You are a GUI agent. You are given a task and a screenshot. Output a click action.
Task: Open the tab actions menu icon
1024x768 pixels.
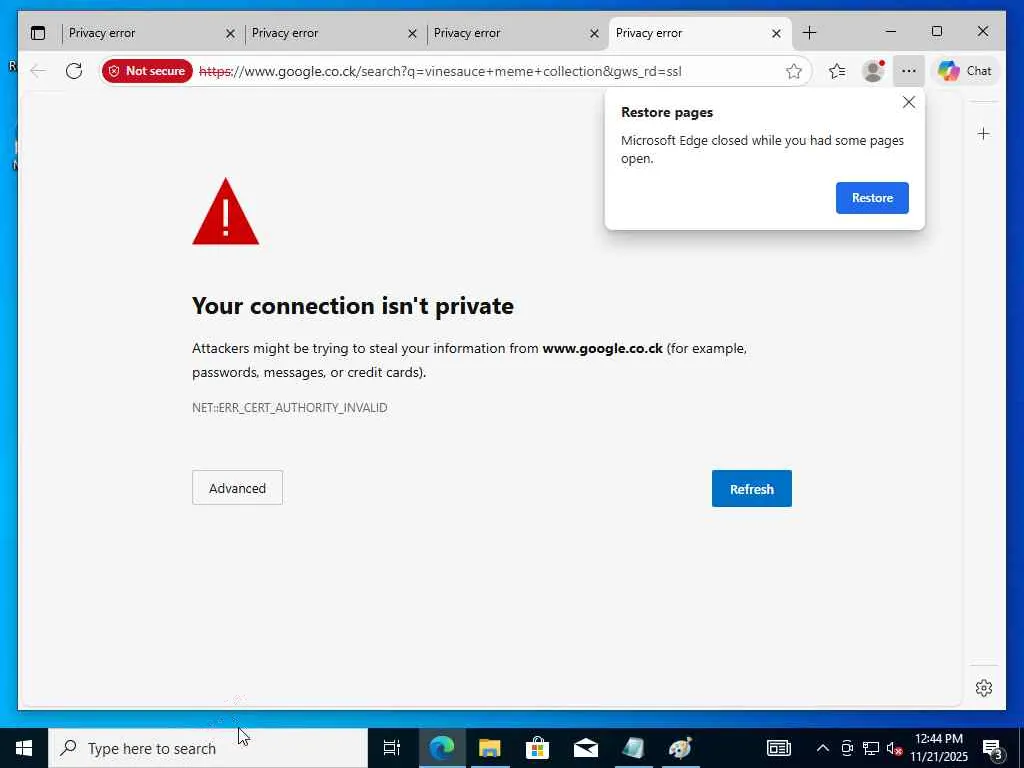point(38,33)
